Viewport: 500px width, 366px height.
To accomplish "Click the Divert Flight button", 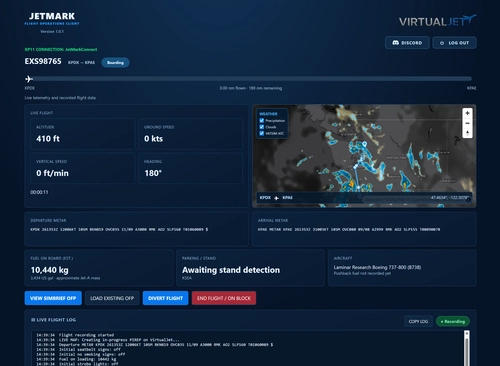I will (x=165, y=298).
